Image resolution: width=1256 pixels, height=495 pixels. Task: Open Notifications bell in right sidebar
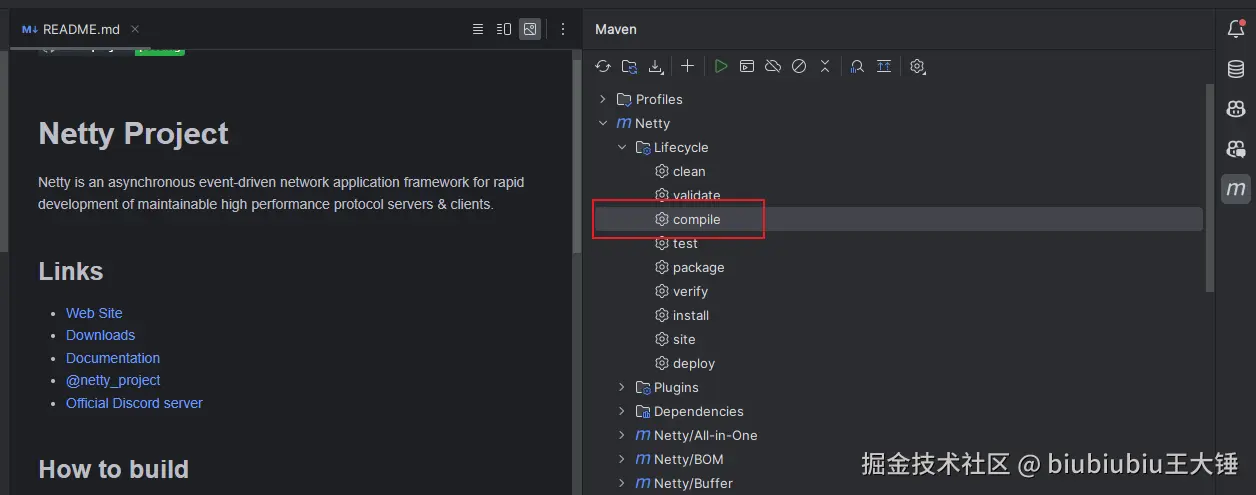coord(1236,29)
